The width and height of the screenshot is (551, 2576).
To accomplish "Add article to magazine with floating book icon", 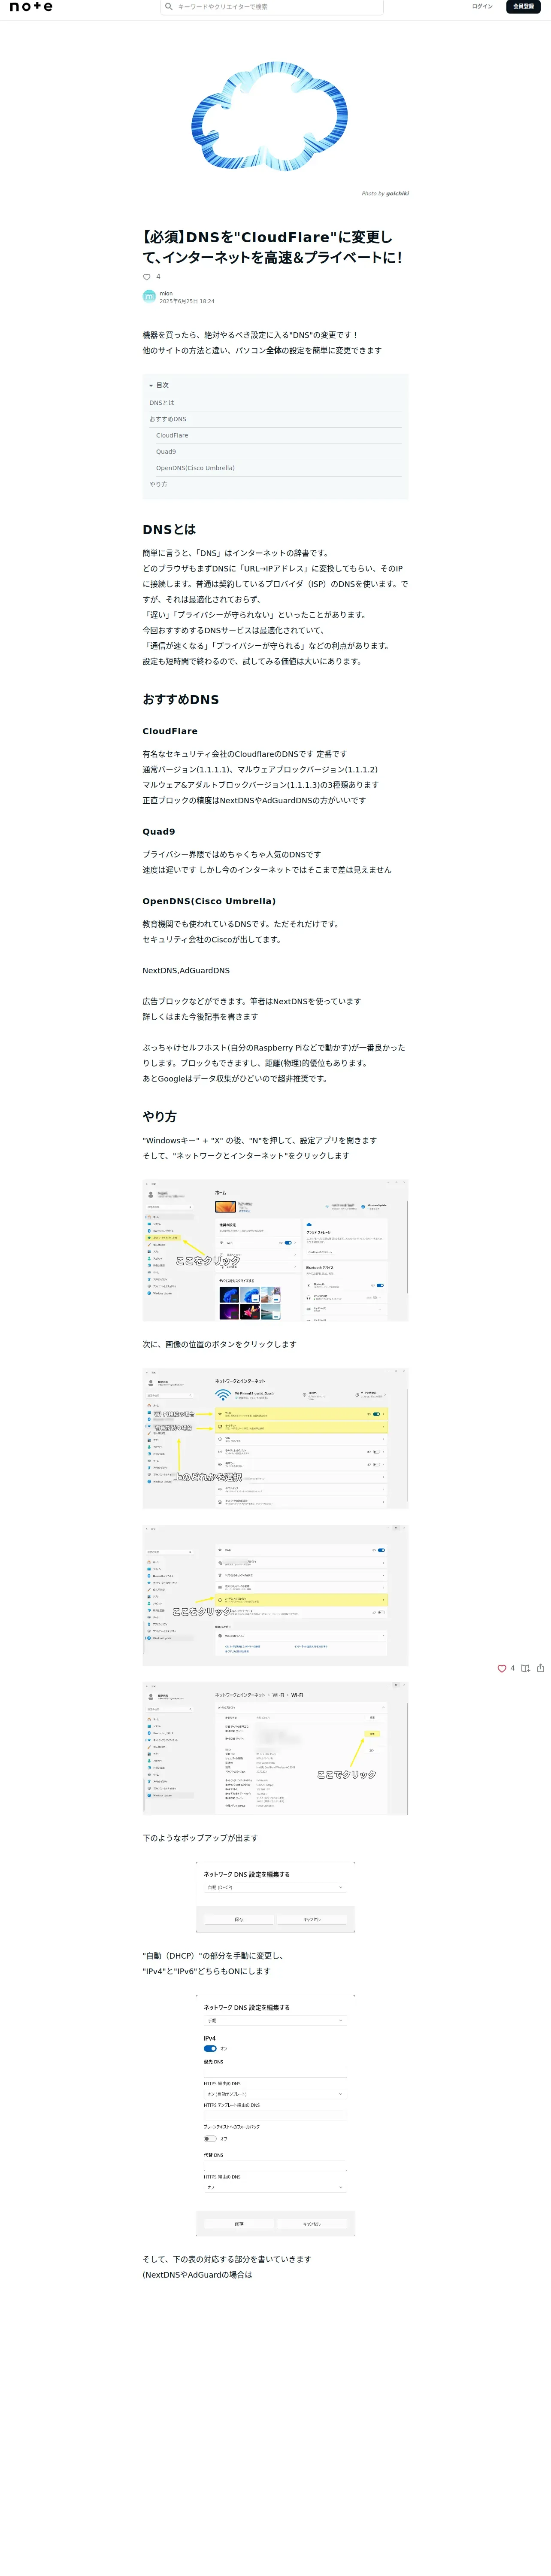I will click(x=525, y=1668).
